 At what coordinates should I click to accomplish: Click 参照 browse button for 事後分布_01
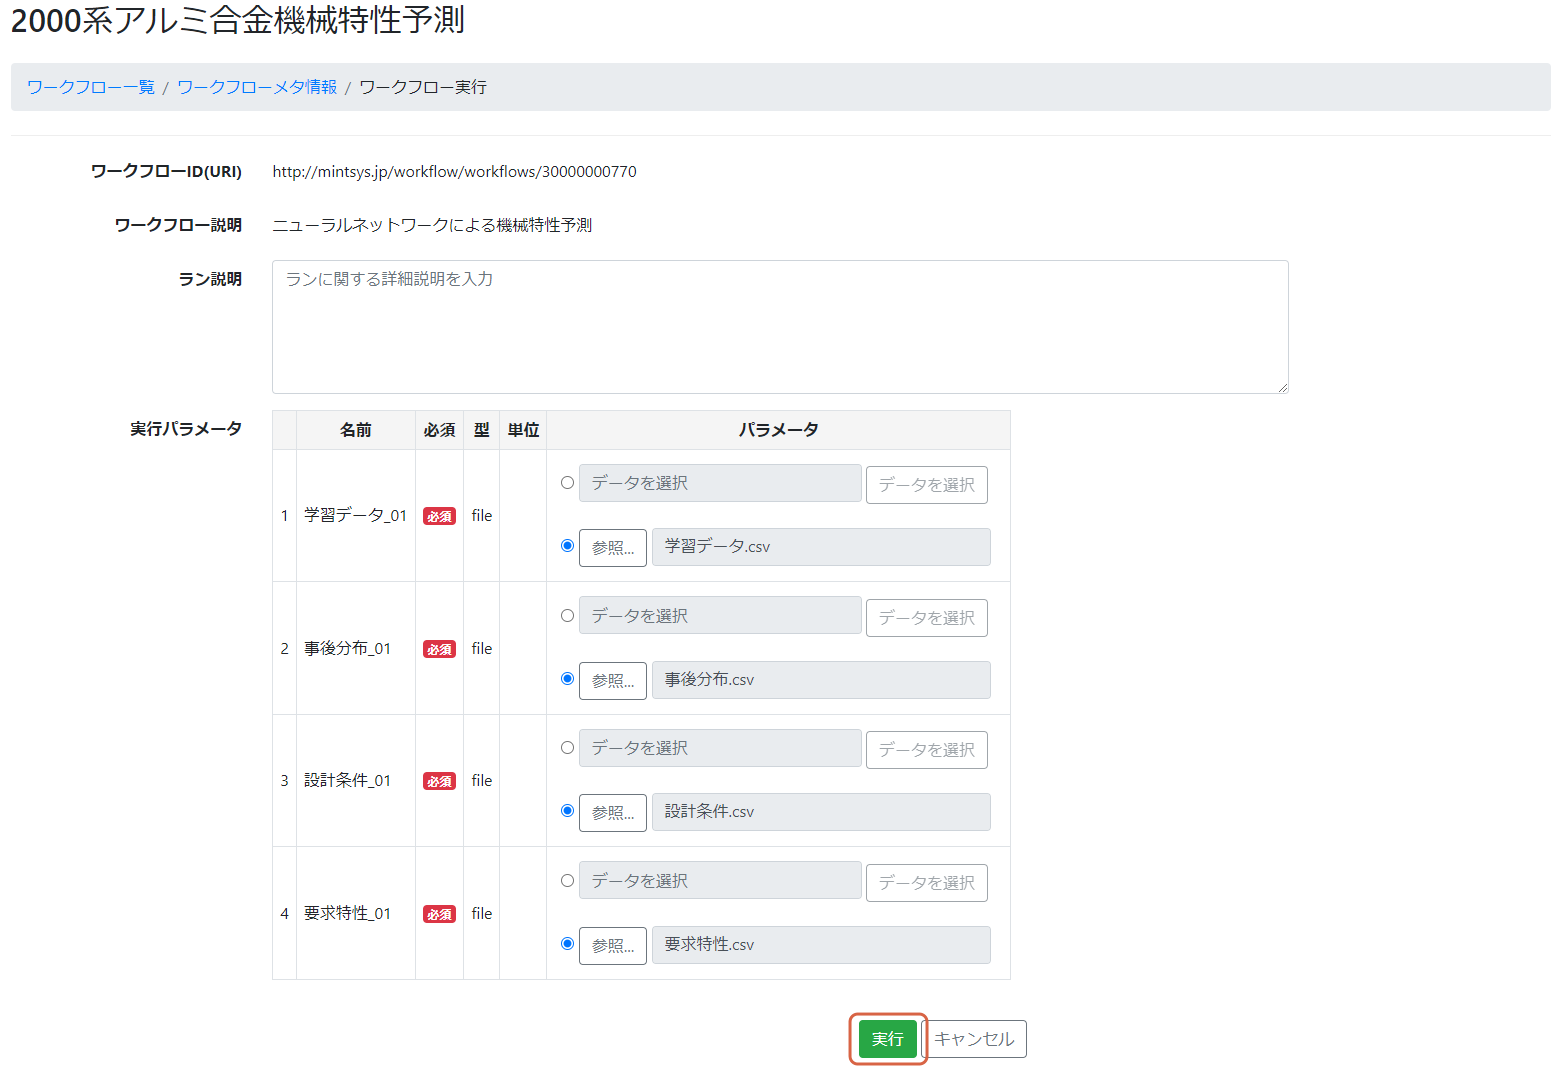point(613,681)
